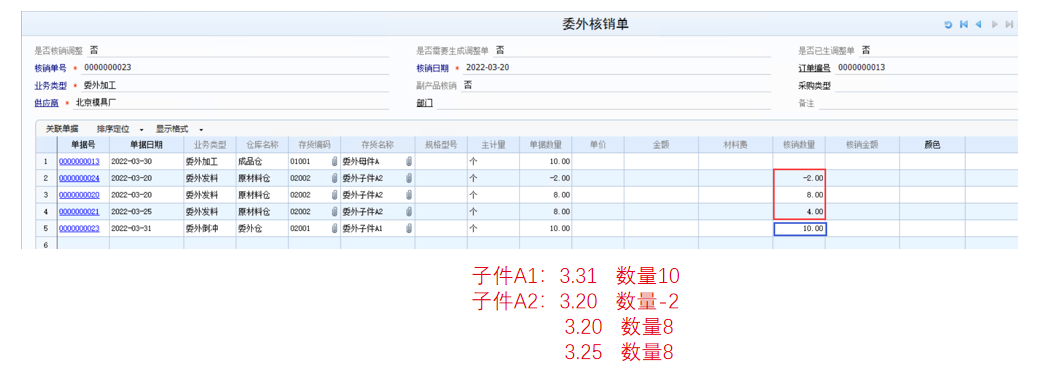Go to the next record arrow
This screenshot has width=1044, height=379.
click(995, 25)
